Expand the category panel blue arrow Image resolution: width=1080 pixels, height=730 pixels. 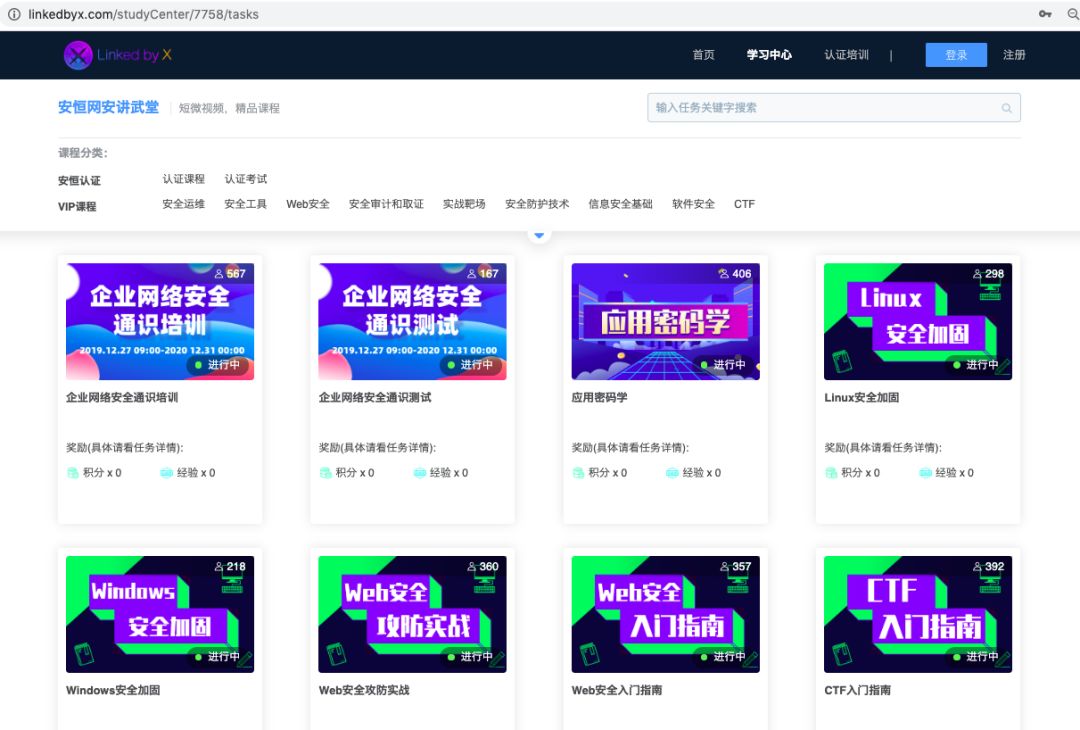point(540,235)
